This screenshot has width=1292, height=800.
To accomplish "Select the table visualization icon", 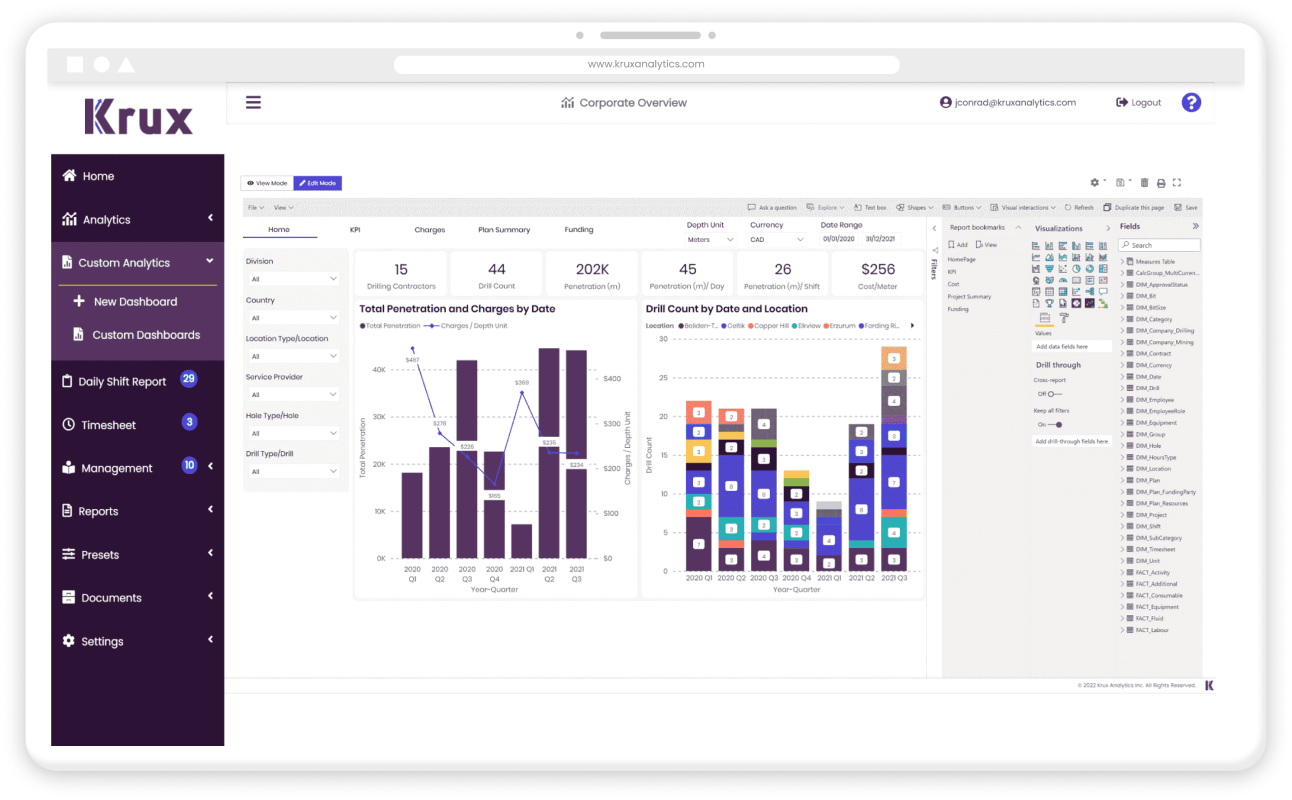I will (1050, 291).
